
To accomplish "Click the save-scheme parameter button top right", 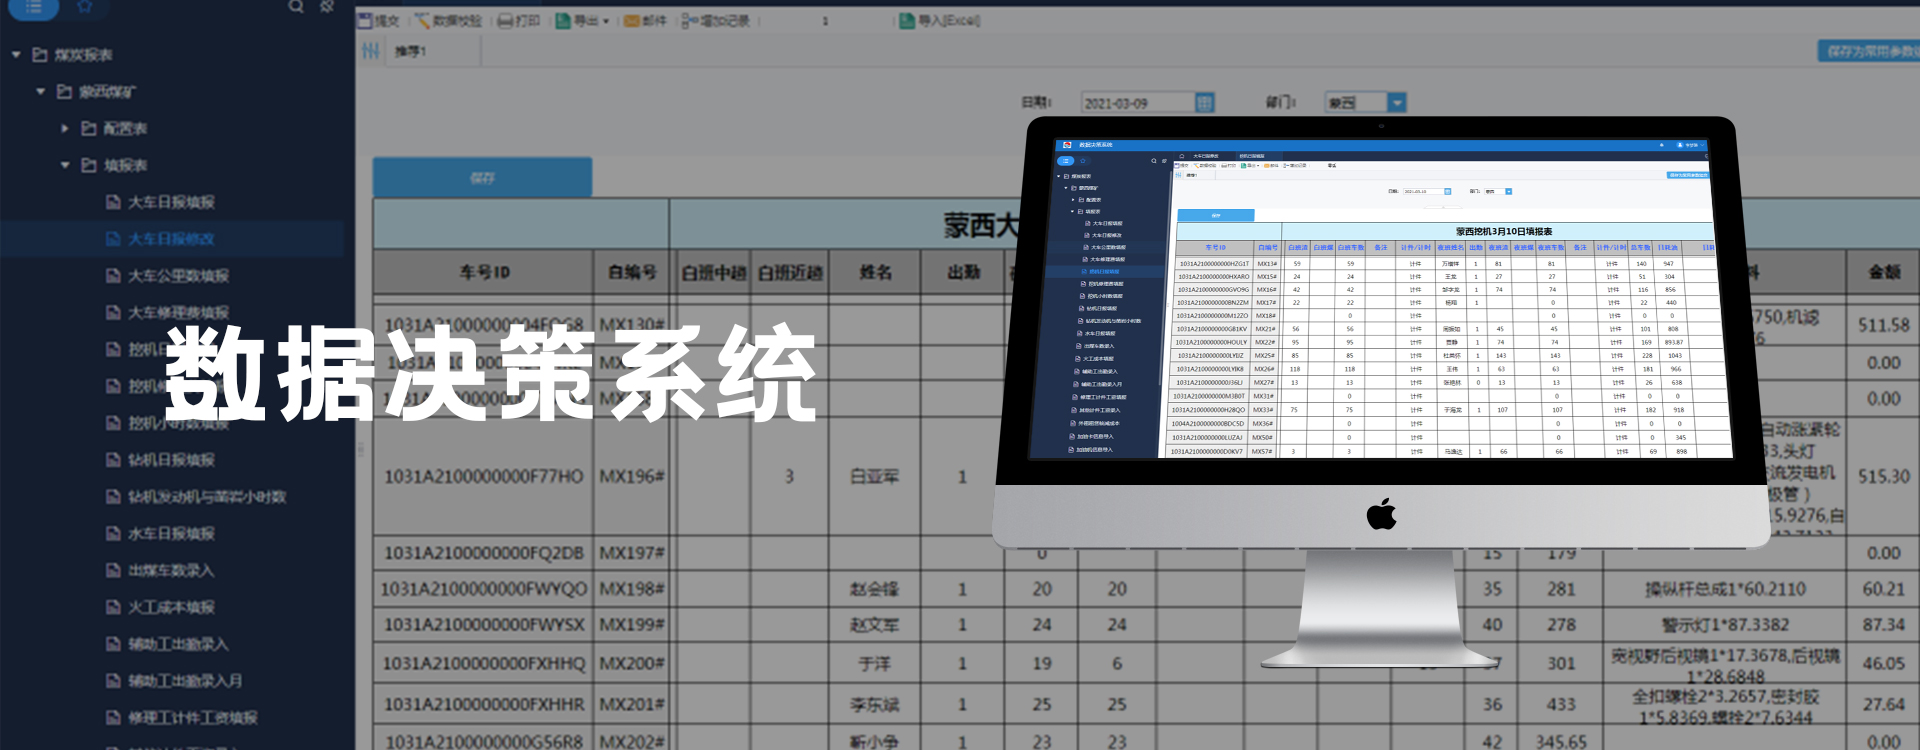I will click(x=1868, y=51).
